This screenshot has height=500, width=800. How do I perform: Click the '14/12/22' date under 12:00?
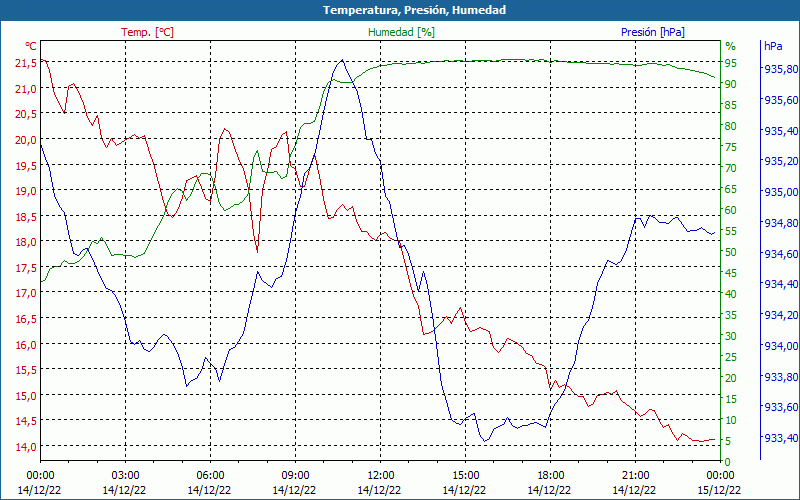point(380,490)
